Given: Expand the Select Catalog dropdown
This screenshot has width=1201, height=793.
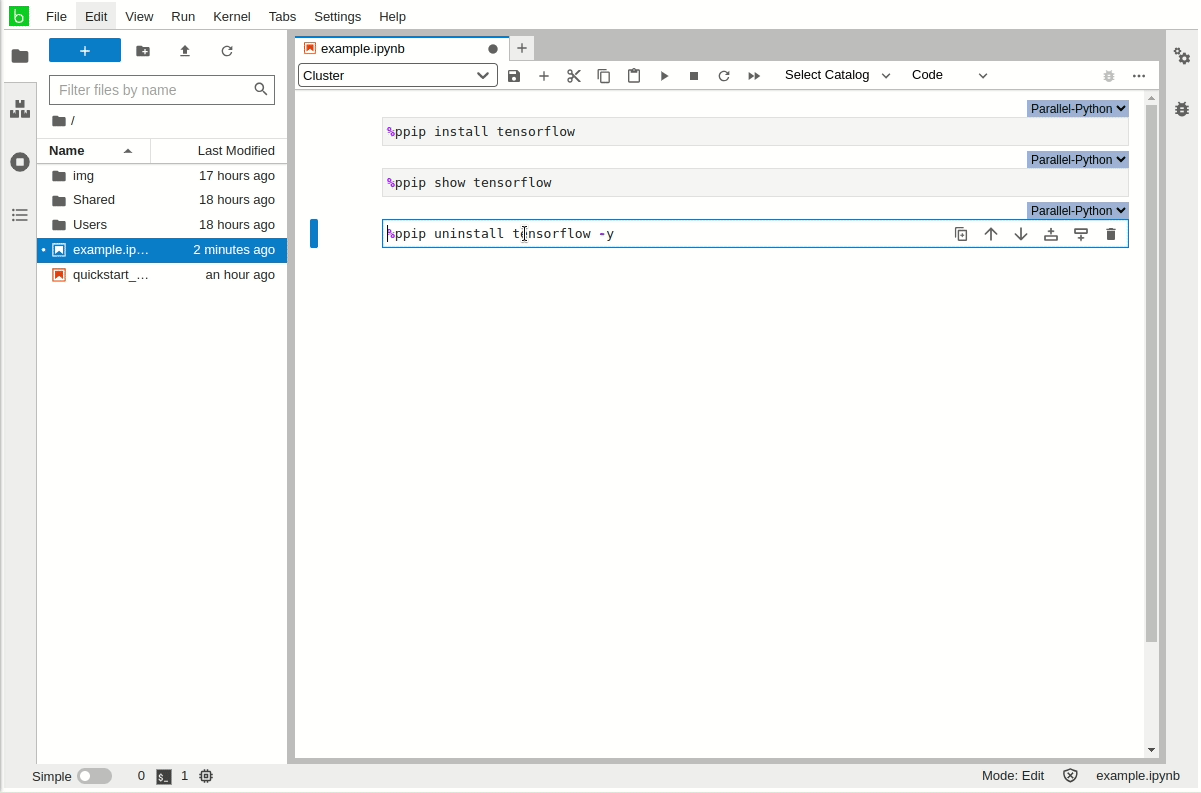Looking at the screenshot, I should click(836, 75).
